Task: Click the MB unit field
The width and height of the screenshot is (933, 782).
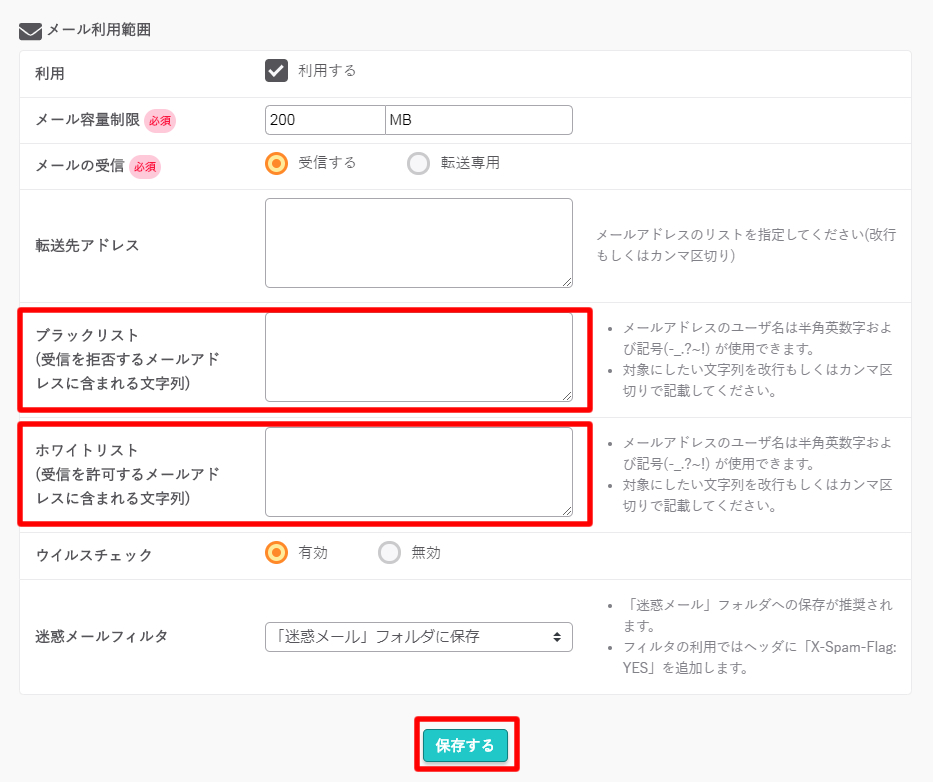Action: pyautogui.click(x=479, y=120)
